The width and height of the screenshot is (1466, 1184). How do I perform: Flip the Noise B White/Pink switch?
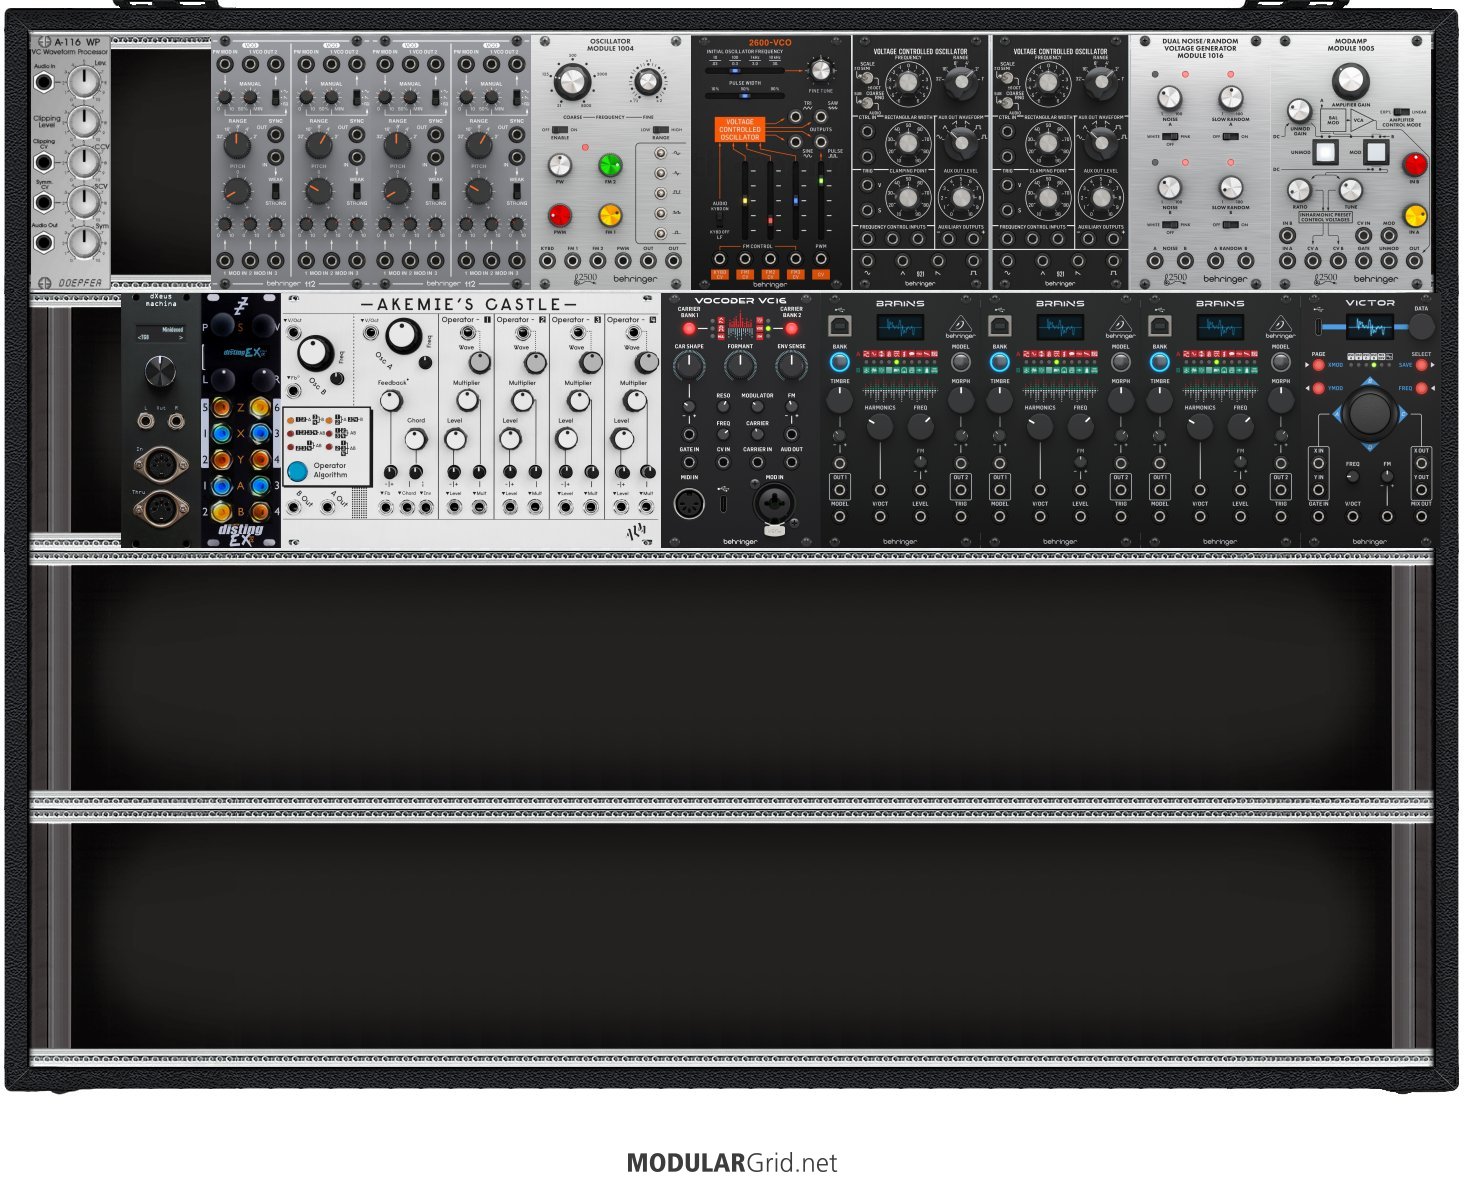1169,224
